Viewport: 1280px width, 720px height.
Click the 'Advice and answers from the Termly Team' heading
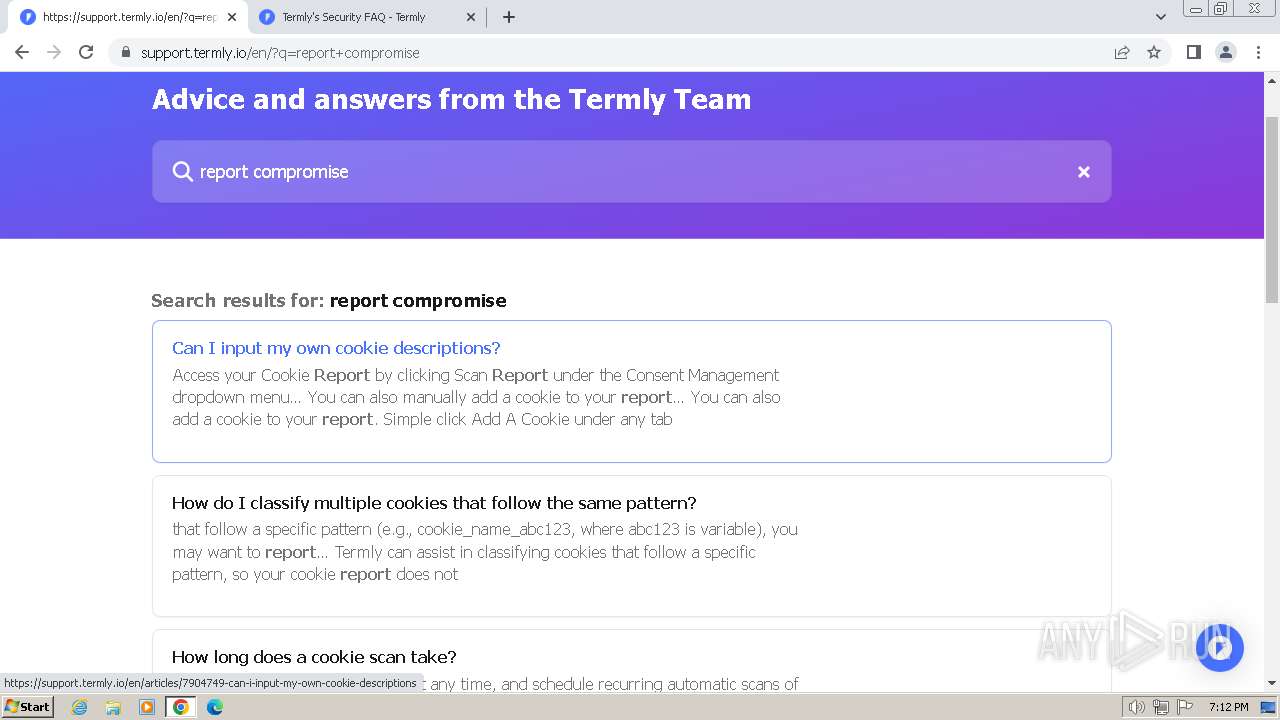451,99
